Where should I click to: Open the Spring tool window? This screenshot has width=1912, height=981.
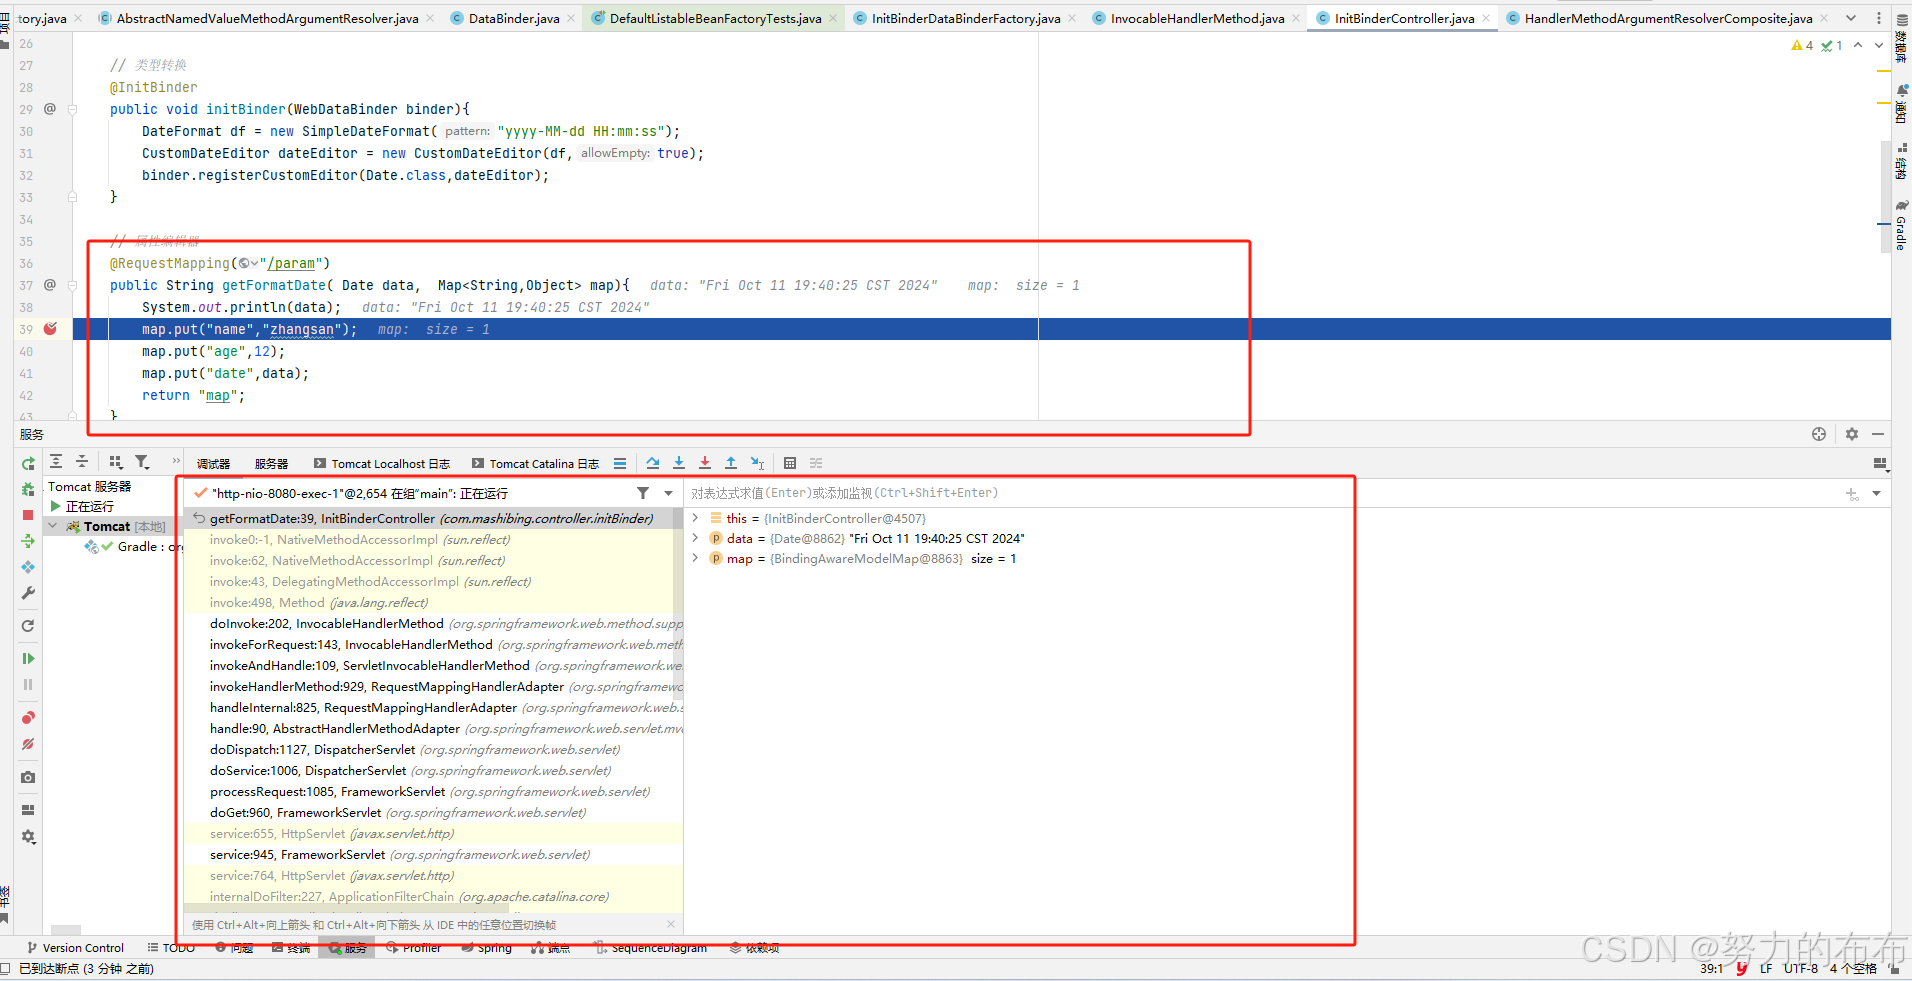487,948
